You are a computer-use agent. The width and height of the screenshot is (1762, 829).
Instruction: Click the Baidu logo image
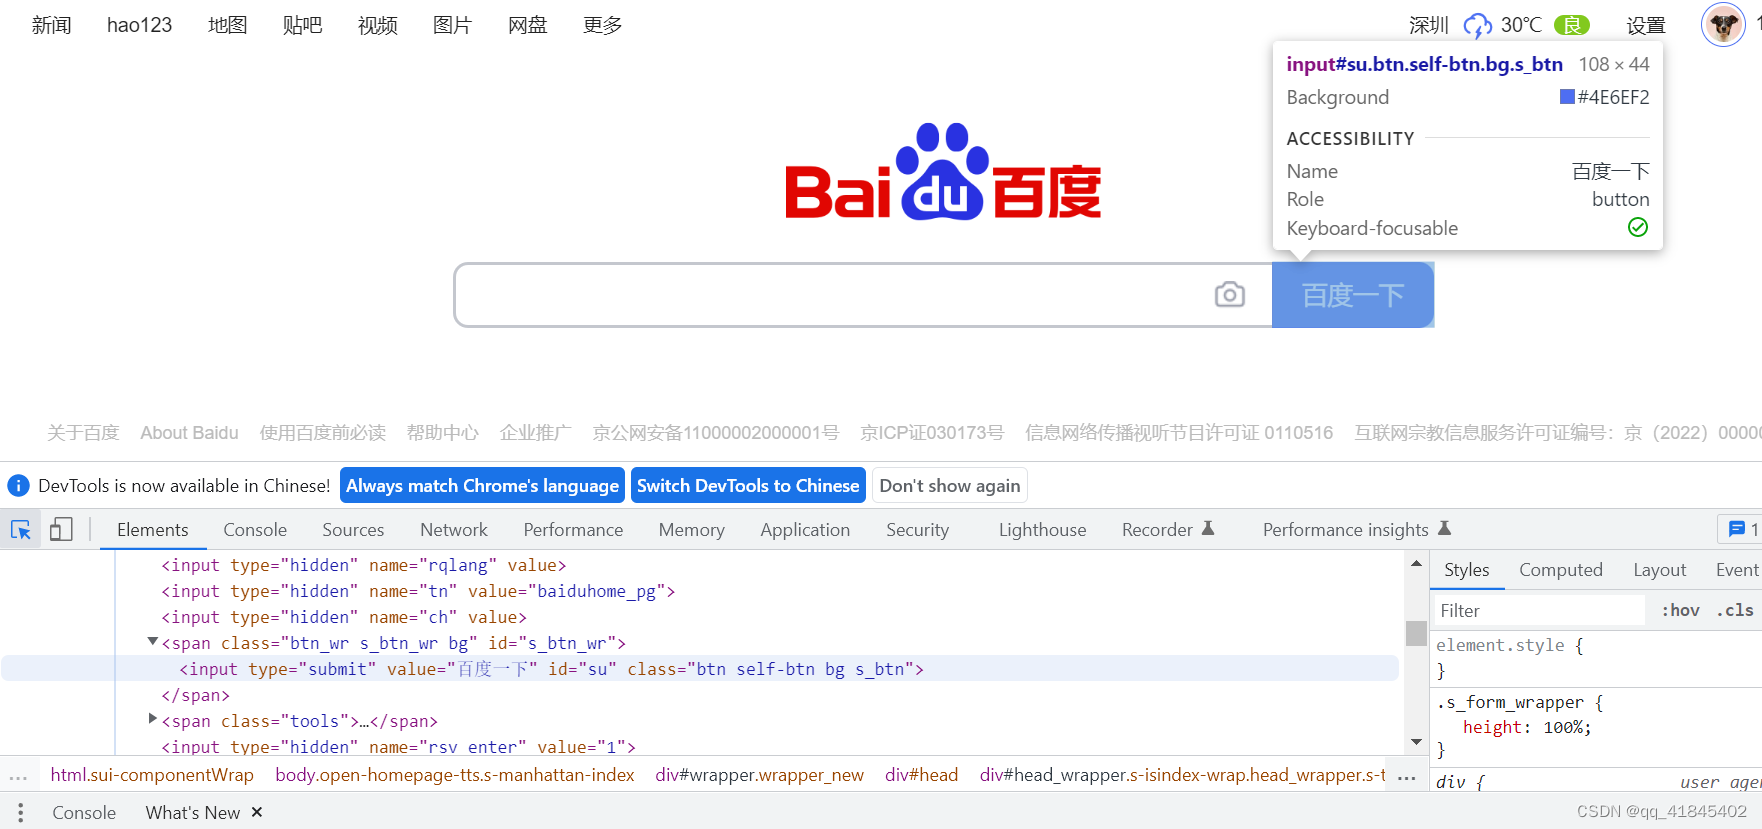pos(943,172)
